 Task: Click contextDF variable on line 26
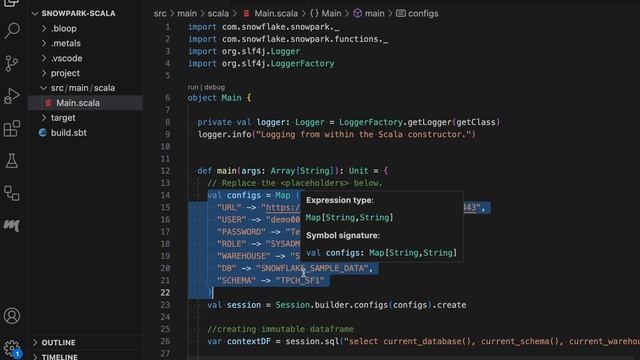249,341
